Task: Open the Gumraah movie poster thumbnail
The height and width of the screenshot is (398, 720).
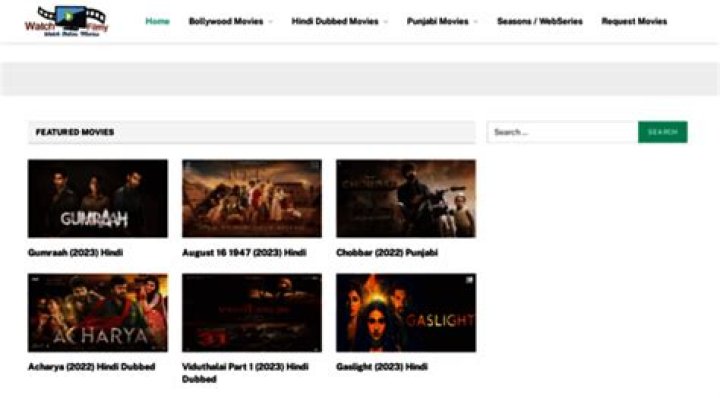Action: pos(98,198)
